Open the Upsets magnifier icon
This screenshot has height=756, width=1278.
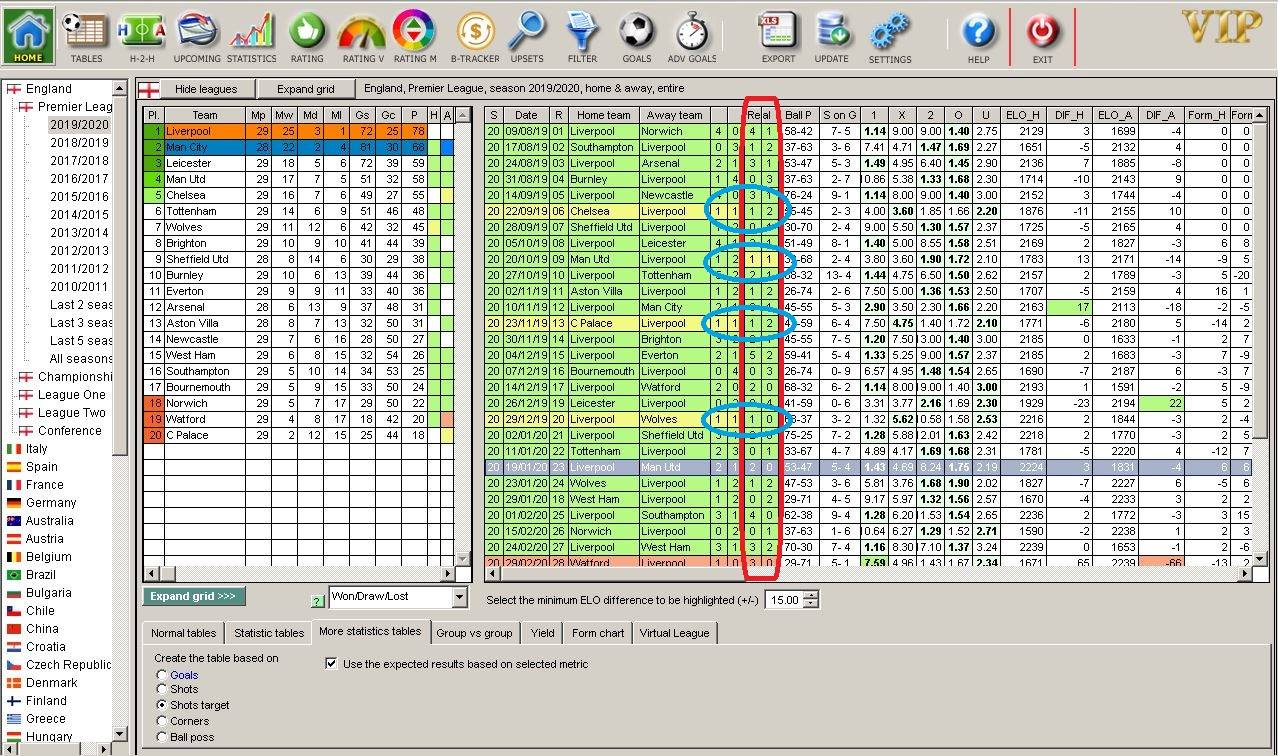pos(527,37)
